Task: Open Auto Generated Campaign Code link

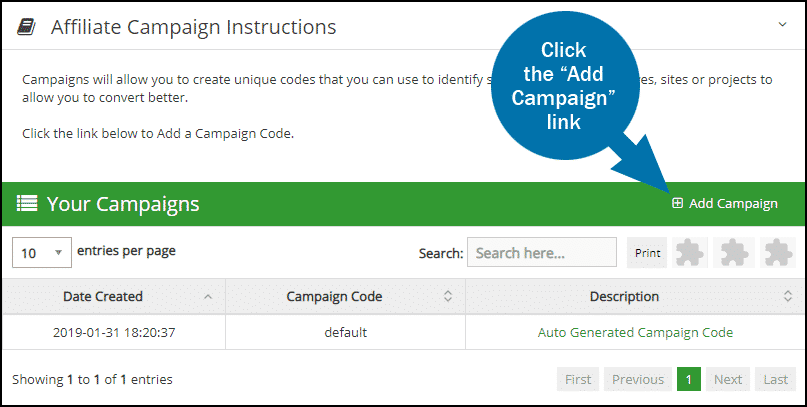Action: [635, 332]
